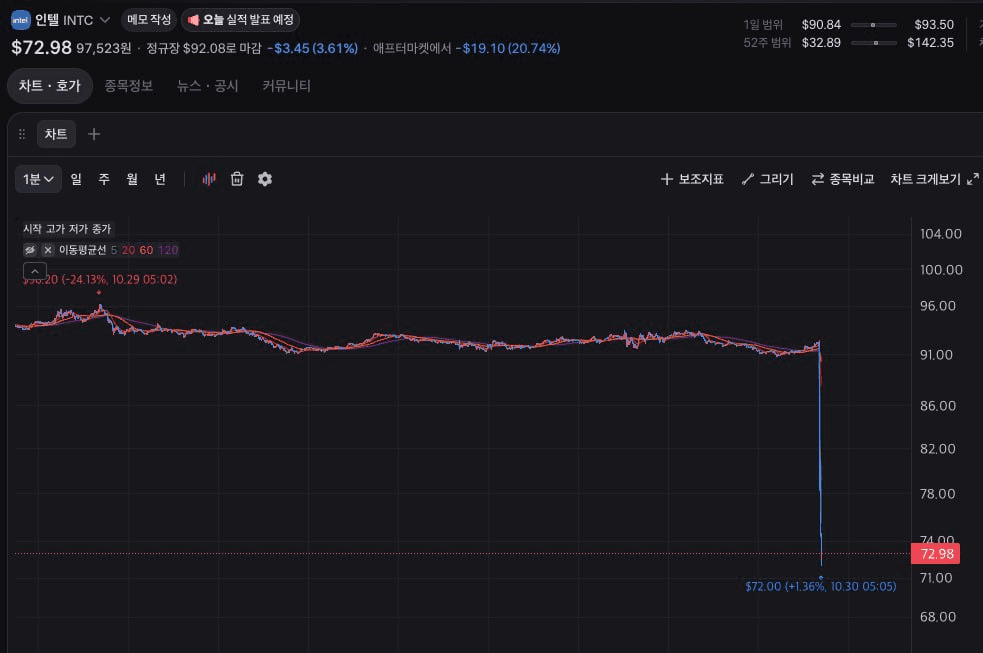
Task: Open the 종목정보 tab
Action: (x=129, y=86)
